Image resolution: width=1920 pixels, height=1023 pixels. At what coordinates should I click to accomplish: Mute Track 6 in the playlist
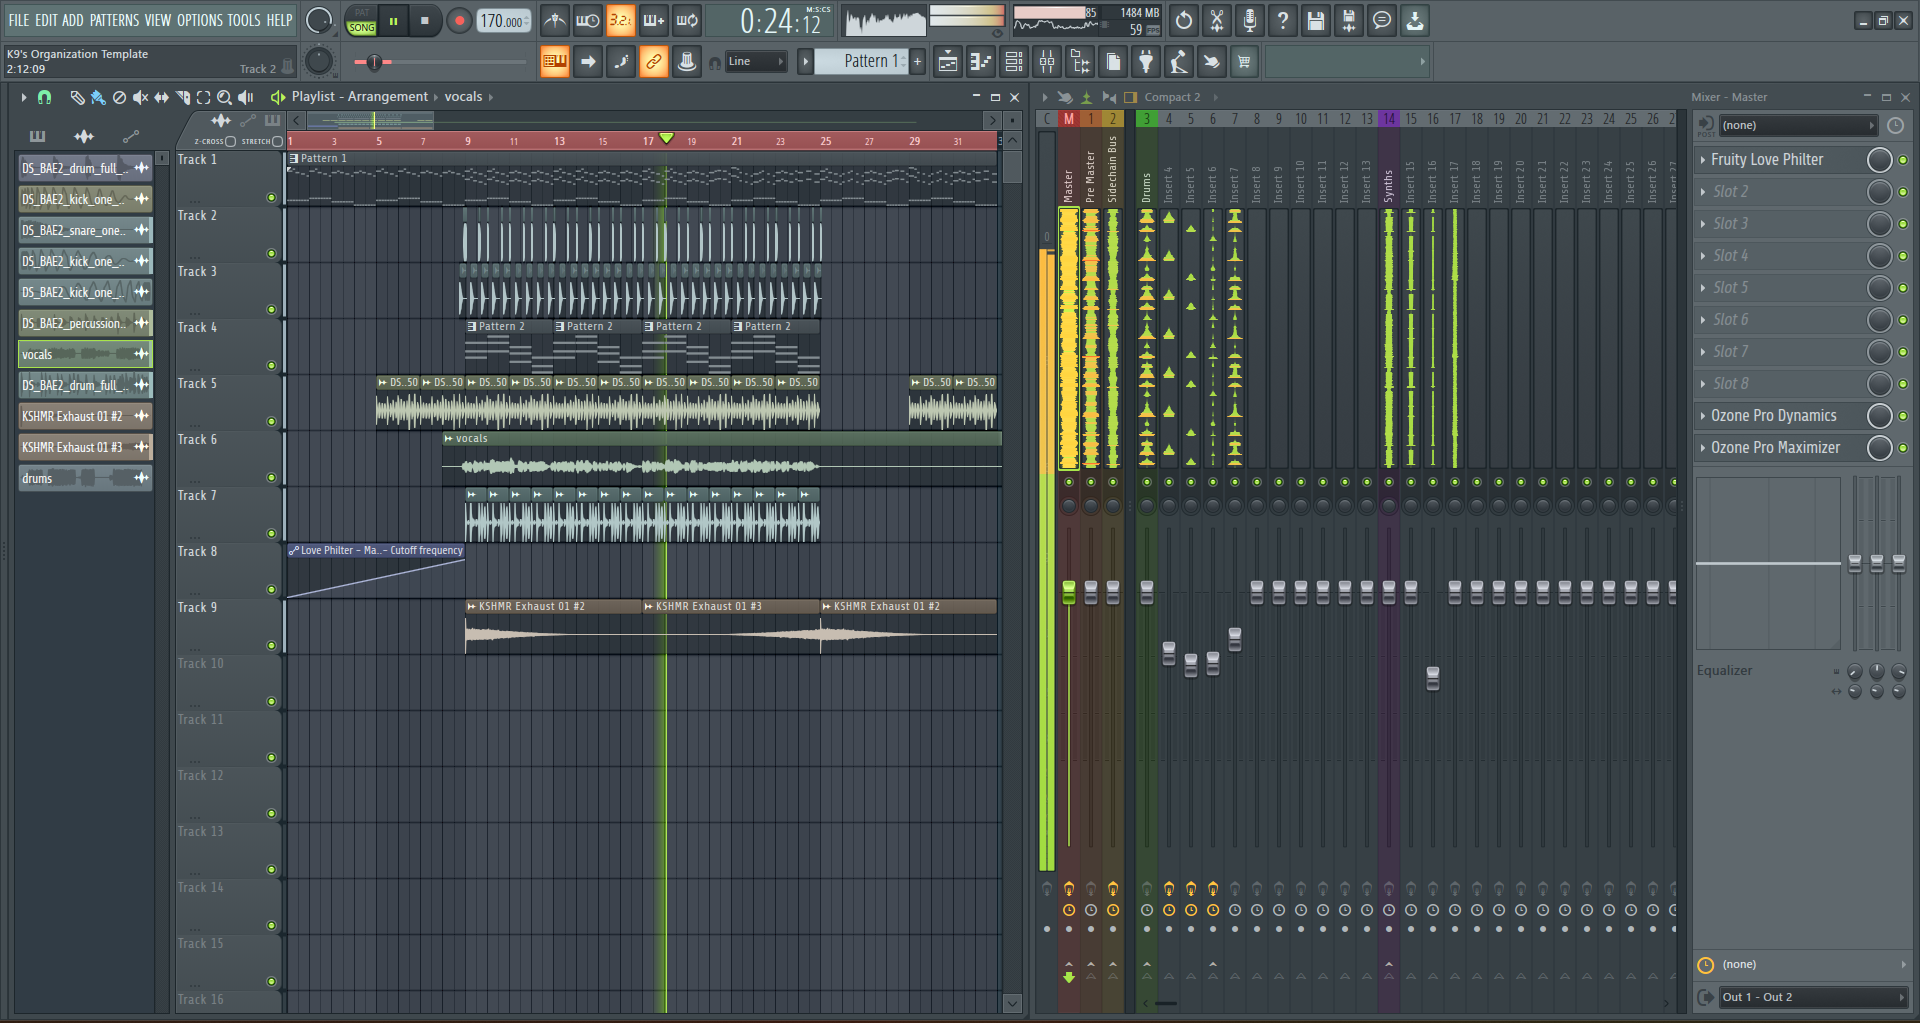click(x=271, y=478)
